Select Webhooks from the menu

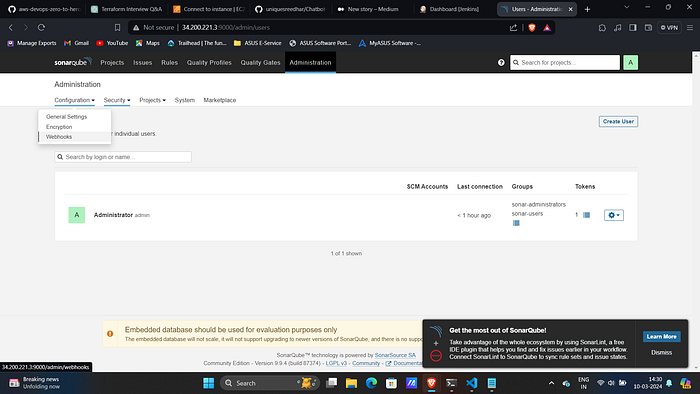(59, 137)
